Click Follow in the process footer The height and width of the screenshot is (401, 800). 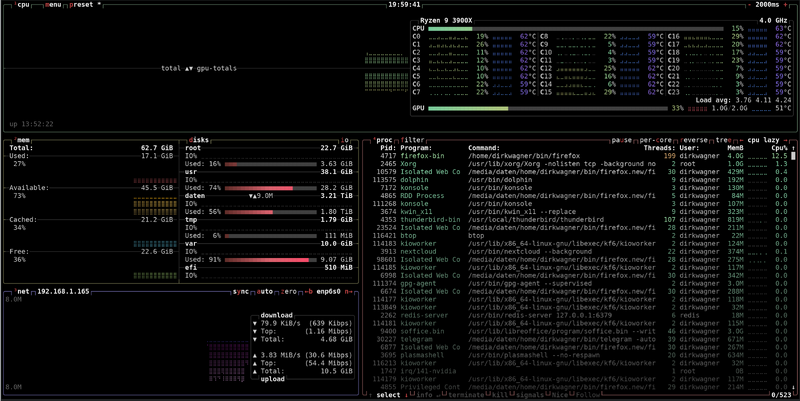pyautogui.click(x=588, y=395)
